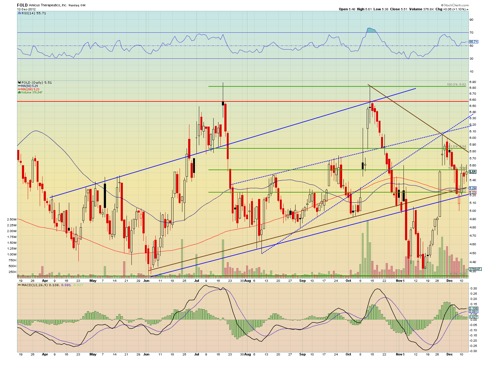Viewport: 492px width, 376px height.
Task: Select the RSI(14) indicator legend label
Action: (x=33, y=13)
